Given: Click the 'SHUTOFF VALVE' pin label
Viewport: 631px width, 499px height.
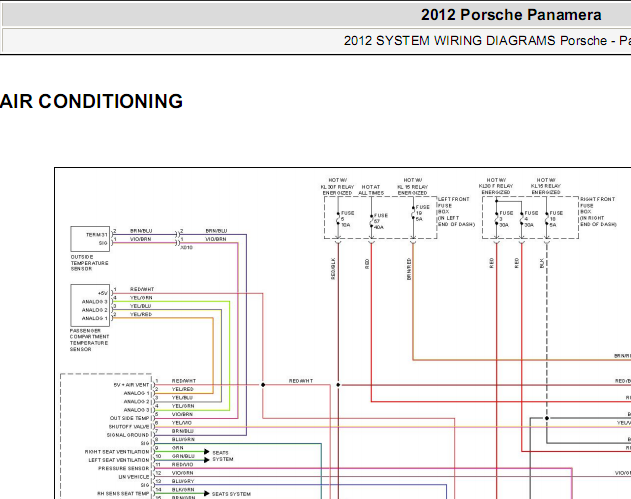Looking at the screenshot, I should (x=129, y=427).
